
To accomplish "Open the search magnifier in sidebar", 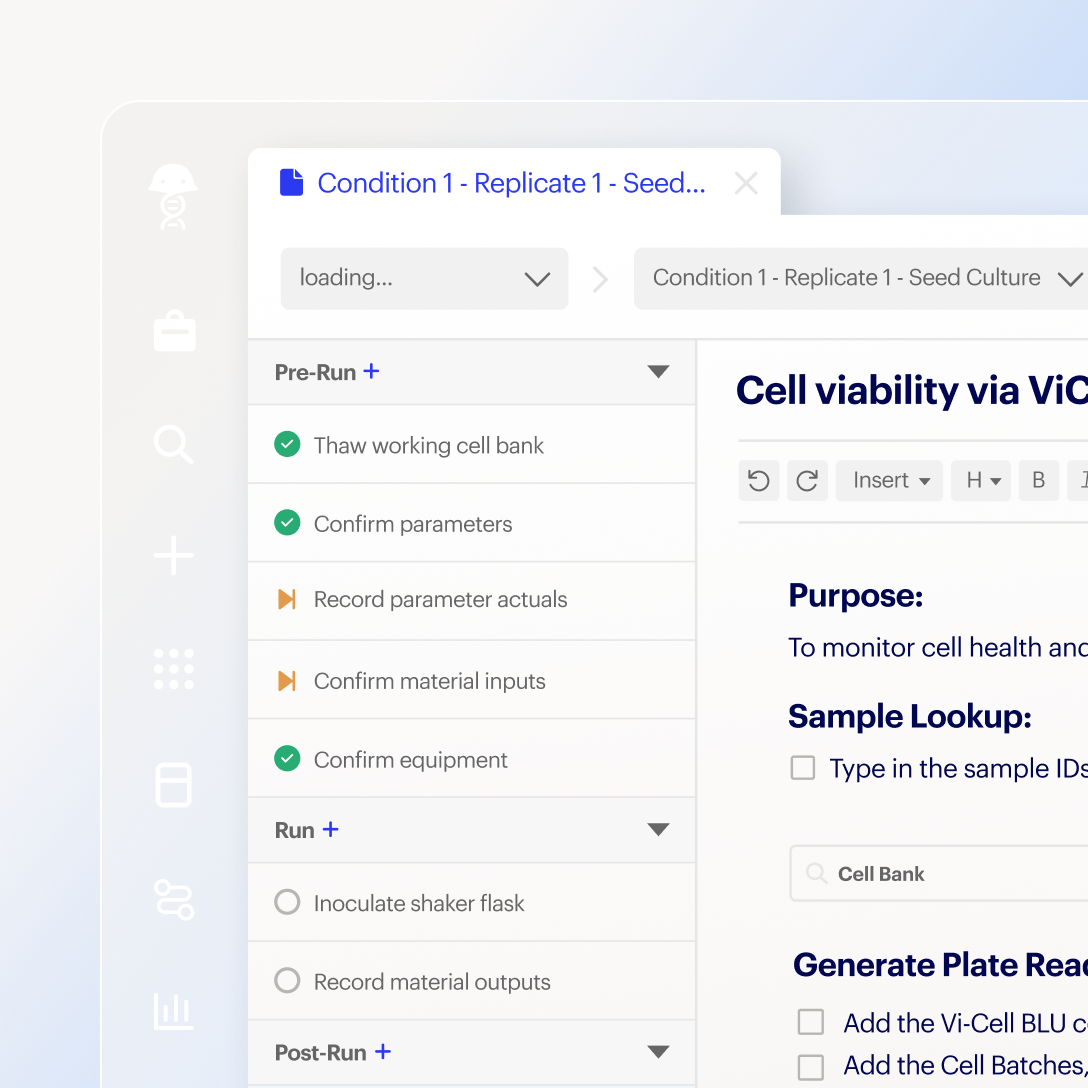I will 173,444.
